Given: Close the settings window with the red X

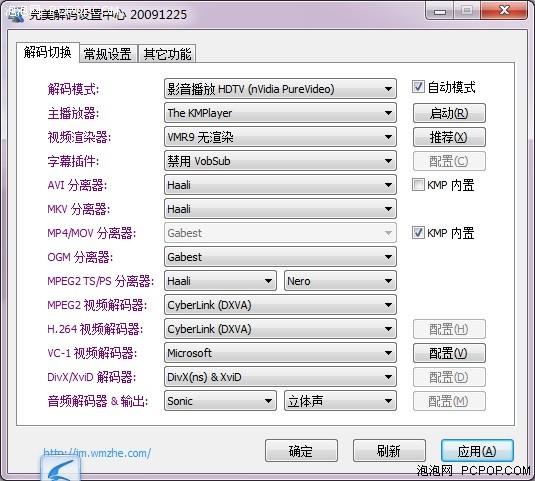Looking at the screenshot, I should (x=504, y=11).
